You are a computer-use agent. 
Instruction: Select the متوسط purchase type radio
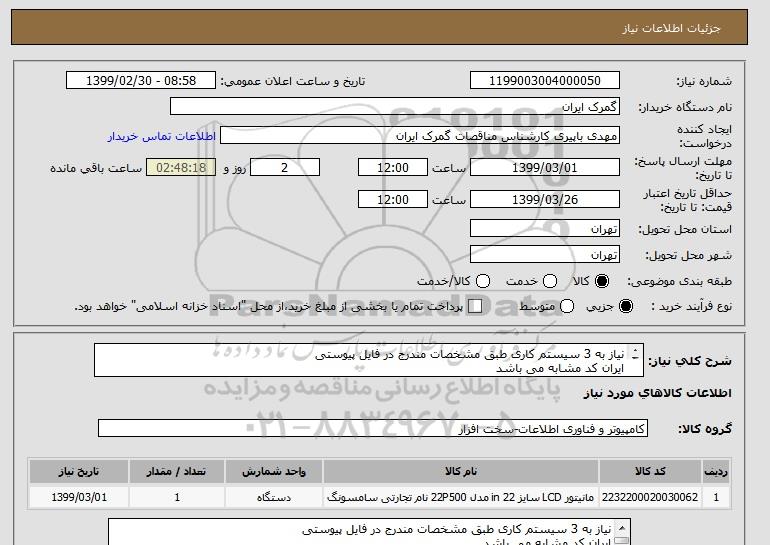click(x=567, y=306)
